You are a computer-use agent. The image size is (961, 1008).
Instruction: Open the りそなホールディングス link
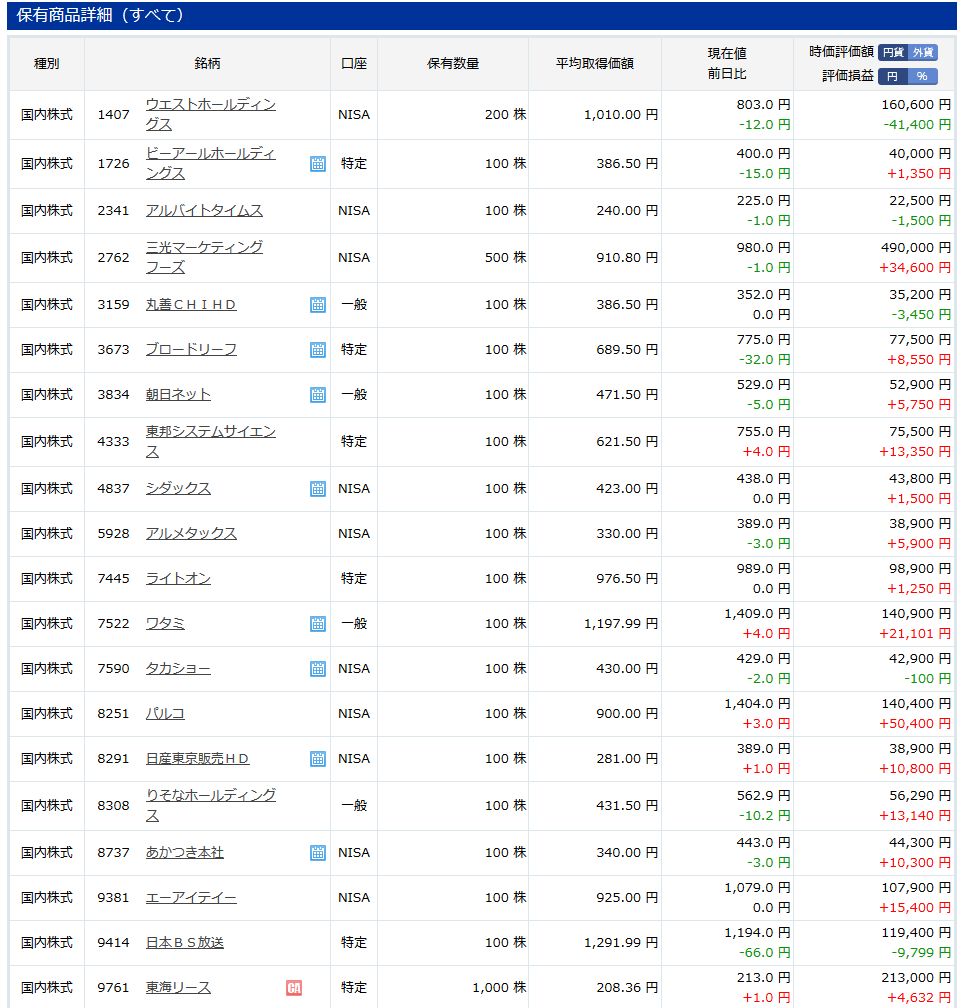tap(211, 805)
